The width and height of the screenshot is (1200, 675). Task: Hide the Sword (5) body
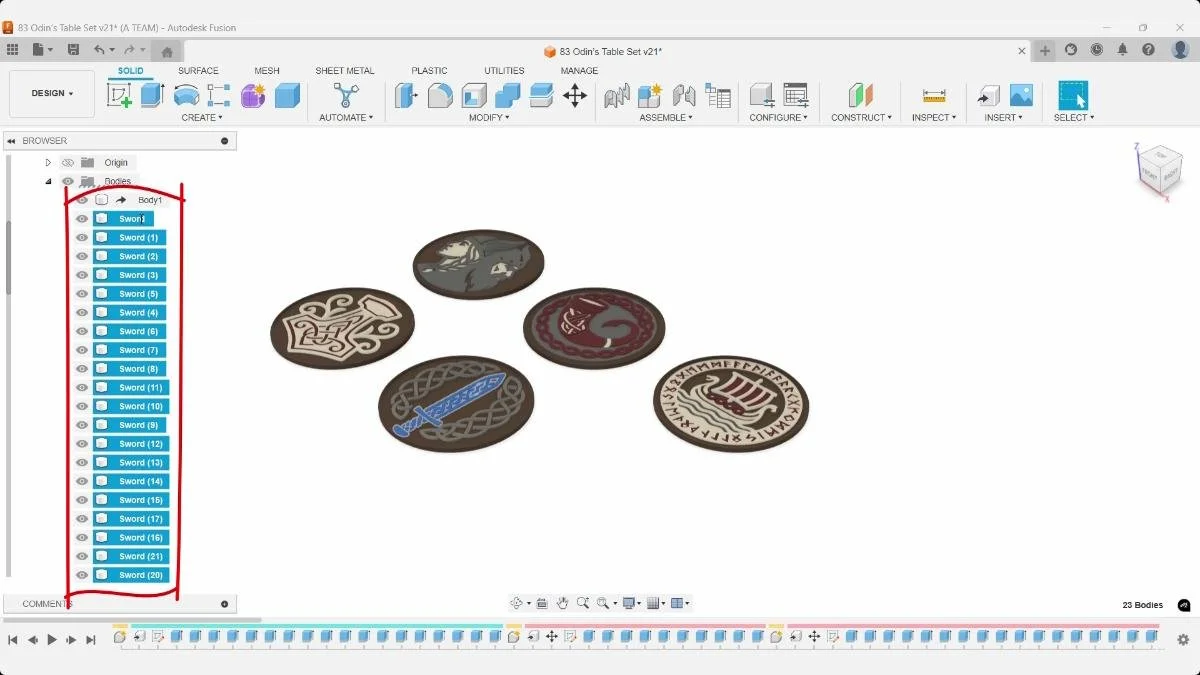coord(82,294)
